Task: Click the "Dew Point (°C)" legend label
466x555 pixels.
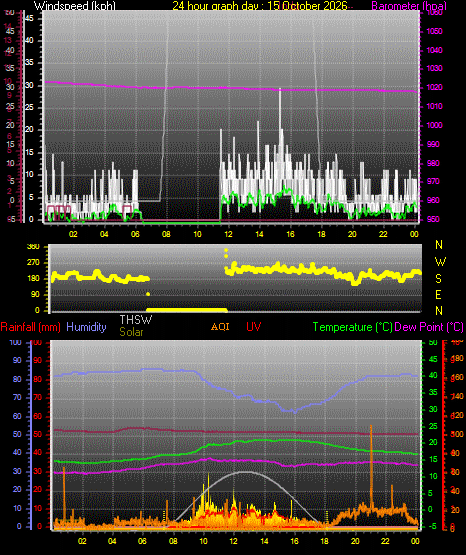Action: 429,327
